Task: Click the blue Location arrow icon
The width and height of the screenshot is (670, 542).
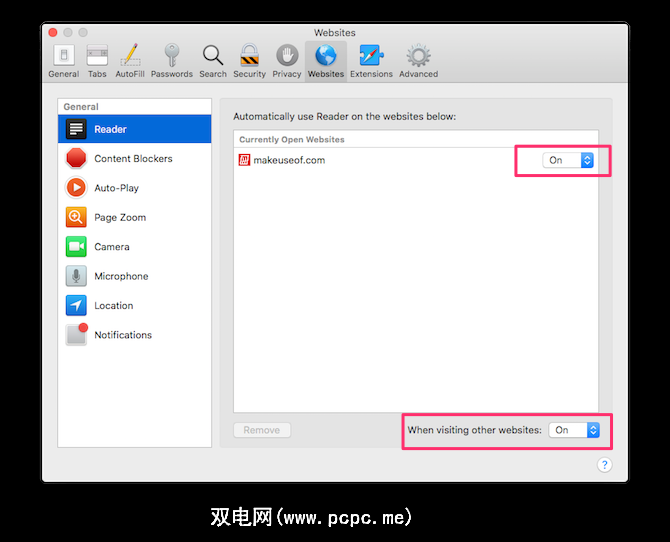Action: pyautogui.click(x=76, y=305)
